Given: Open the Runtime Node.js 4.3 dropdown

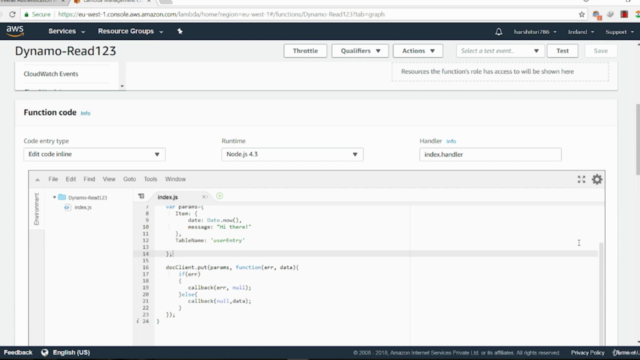Looking at the screenshot, I should pyautogui.click(x=292, y=154).
